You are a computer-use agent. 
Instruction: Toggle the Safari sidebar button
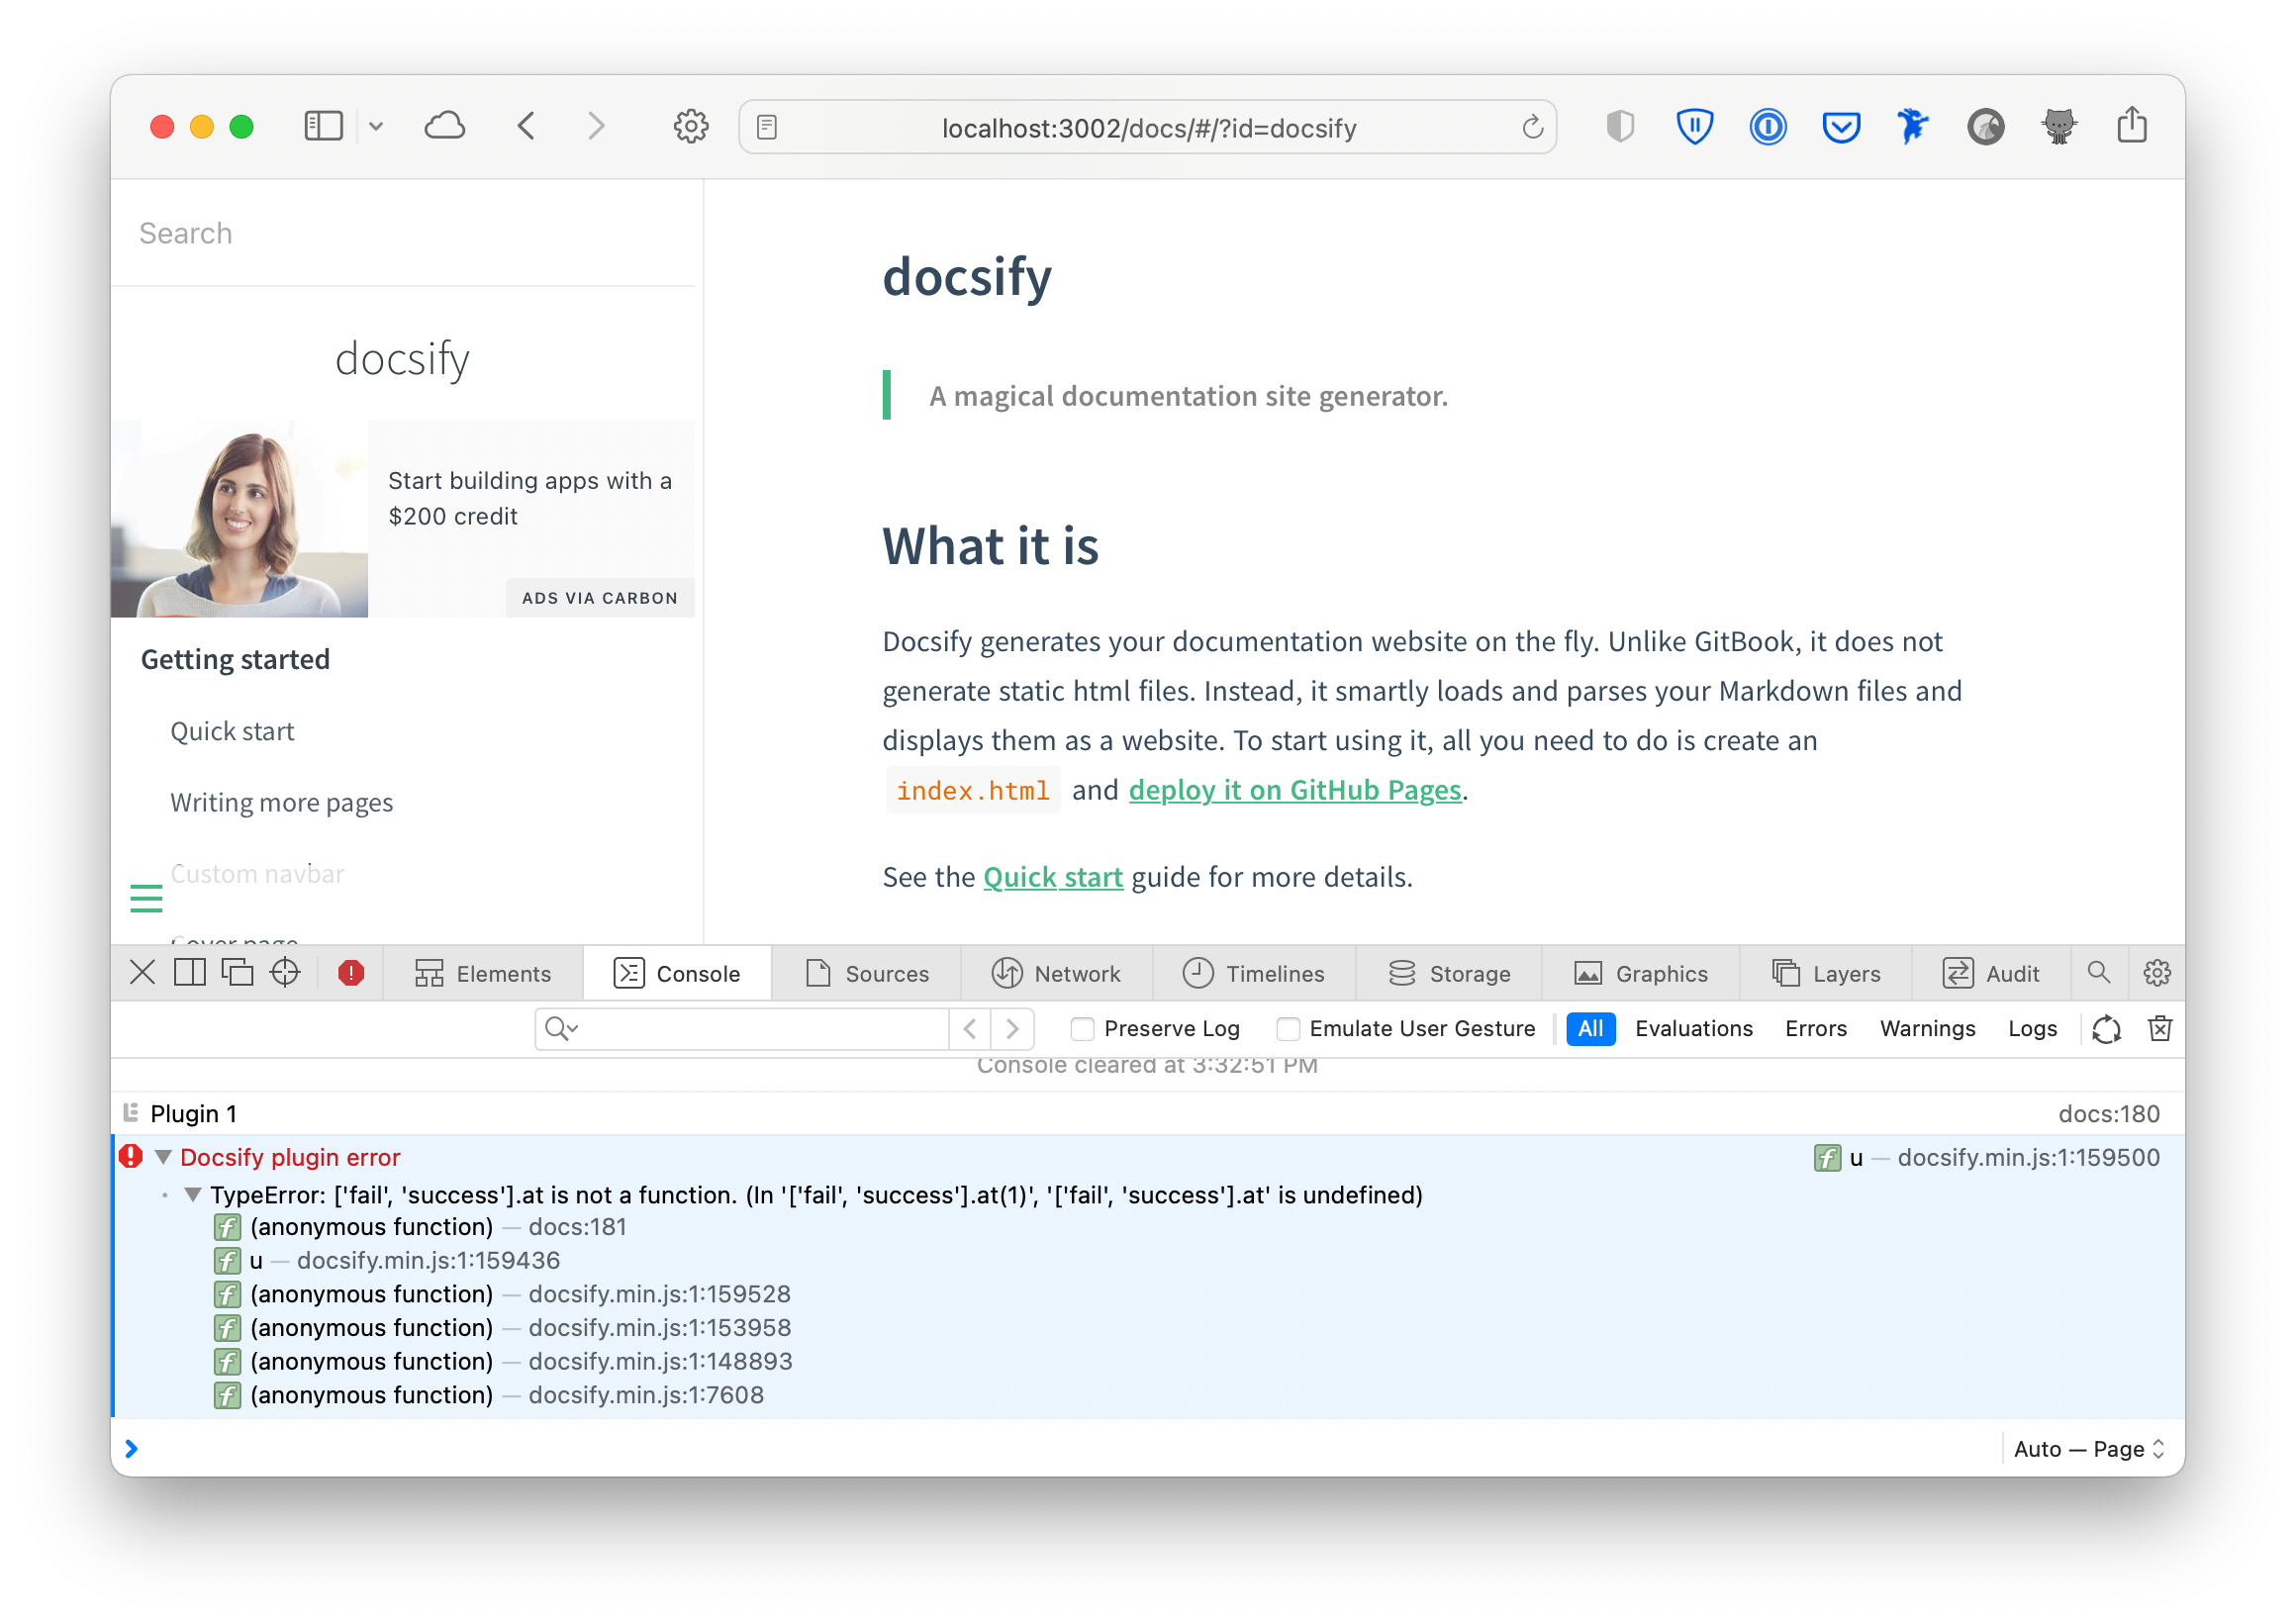click(x=323, y=126)
